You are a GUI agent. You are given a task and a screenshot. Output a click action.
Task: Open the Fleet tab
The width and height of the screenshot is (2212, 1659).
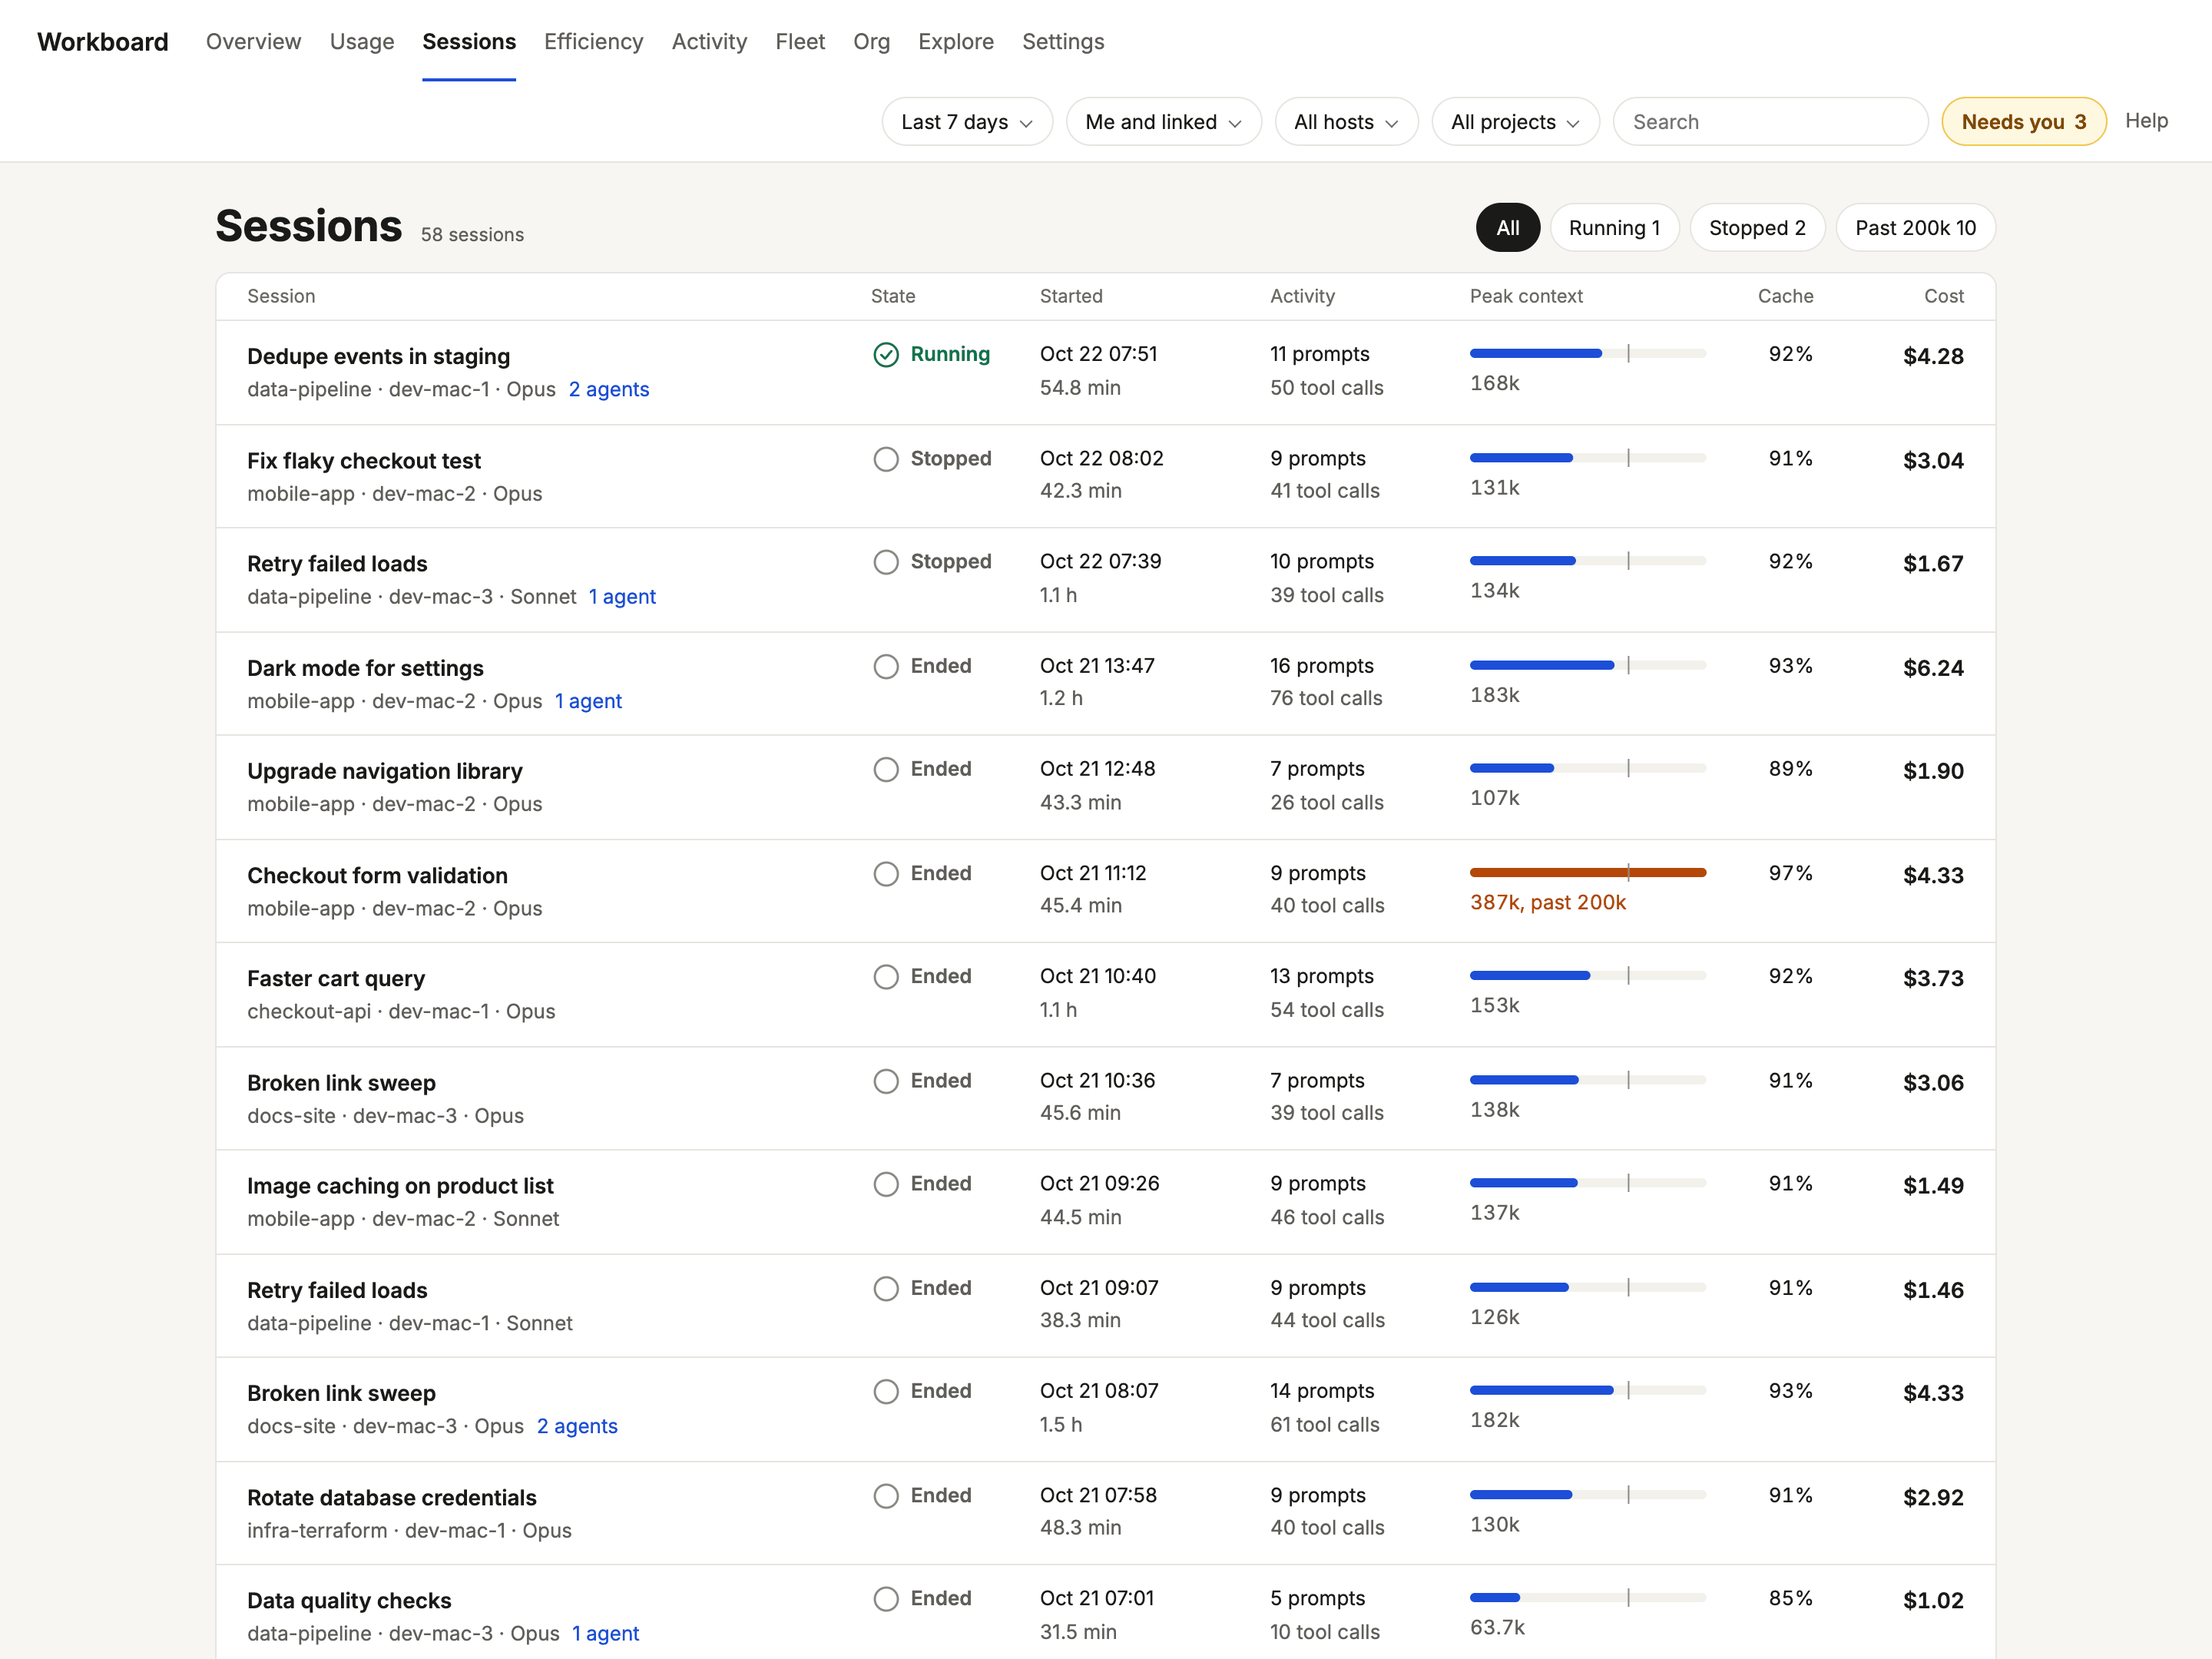pos(800,42)
